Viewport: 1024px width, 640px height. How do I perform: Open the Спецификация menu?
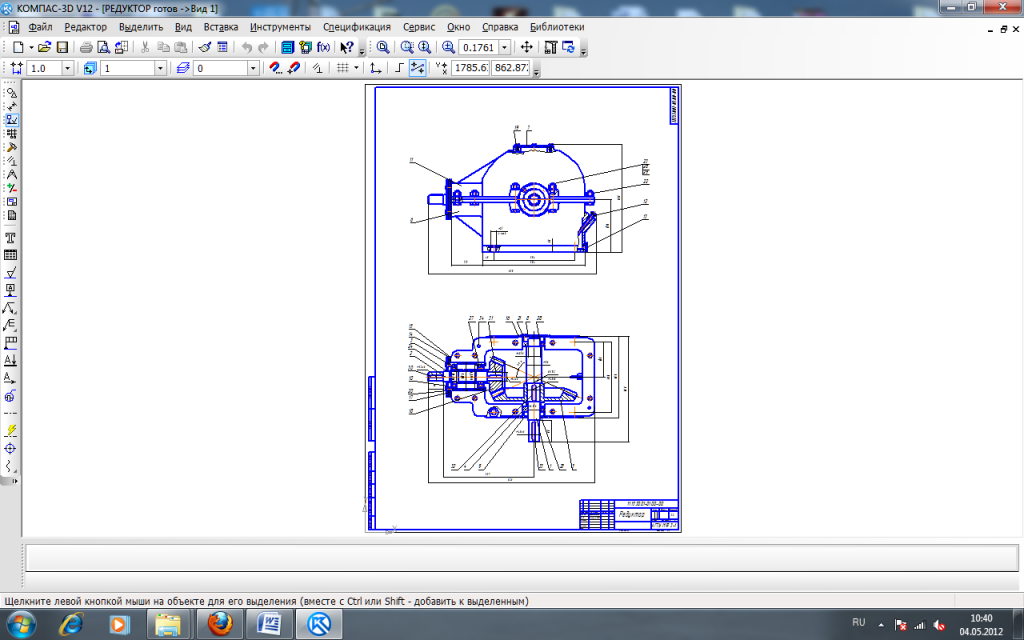tap(357, 27)
